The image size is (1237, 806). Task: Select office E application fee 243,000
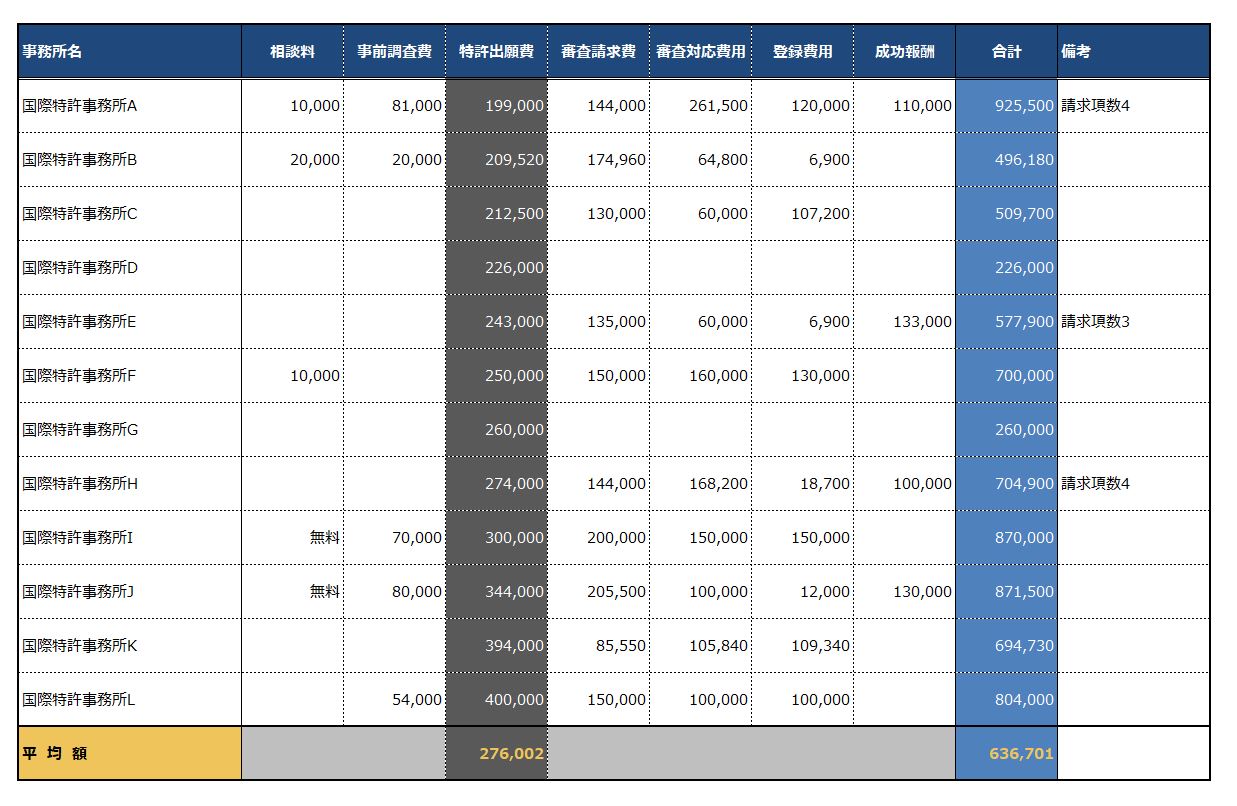pos(496,322)
